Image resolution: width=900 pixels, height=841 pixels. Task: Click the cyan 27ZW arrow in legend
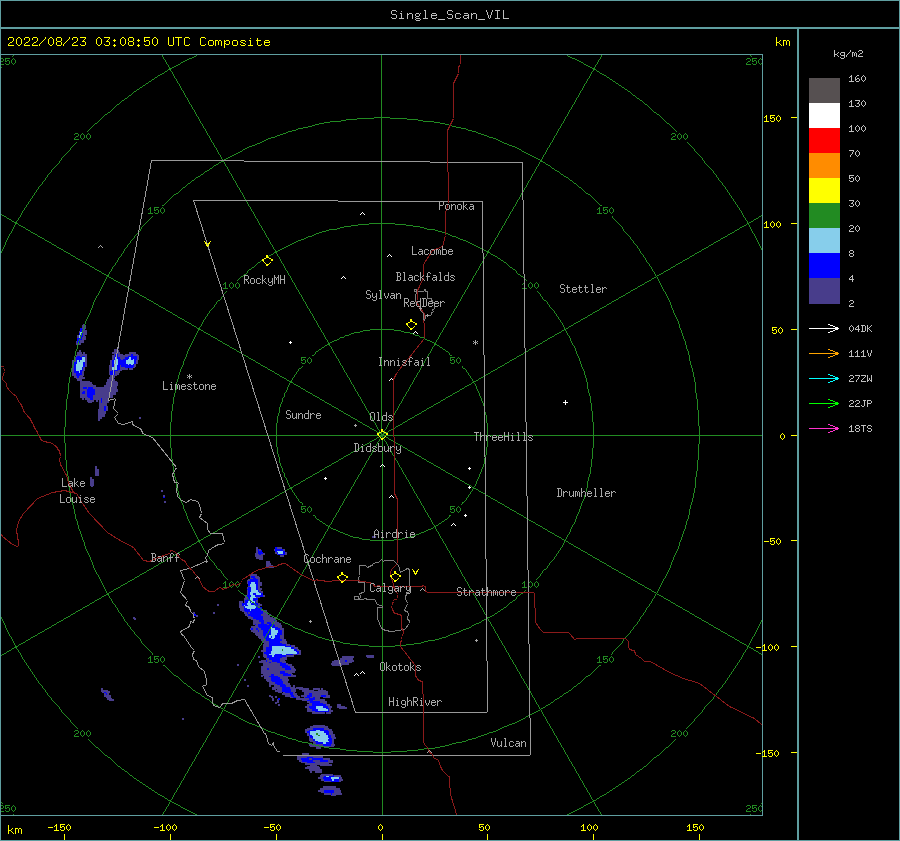tap(824, 378)
